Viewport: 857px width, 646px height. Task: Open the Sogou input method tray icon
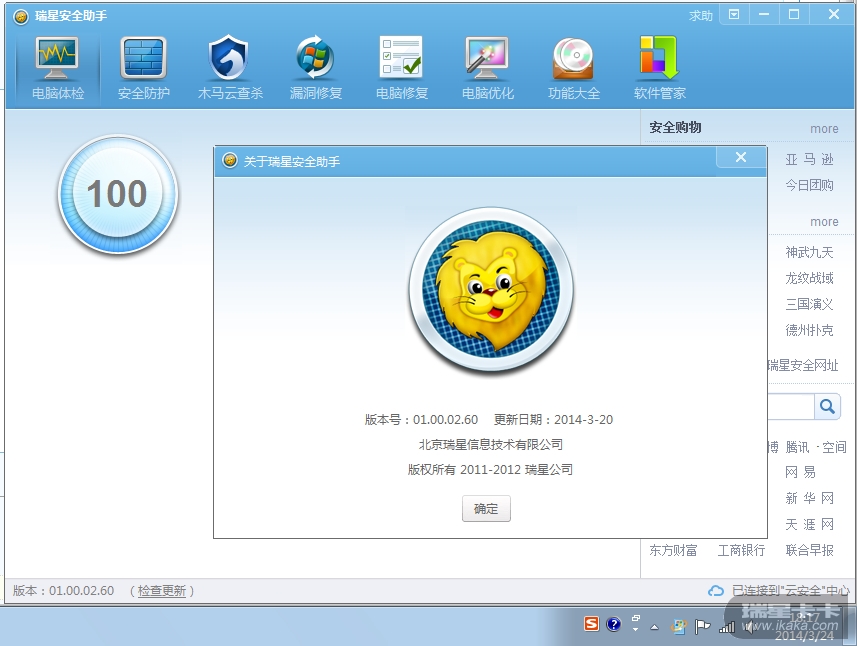(591, 624)
